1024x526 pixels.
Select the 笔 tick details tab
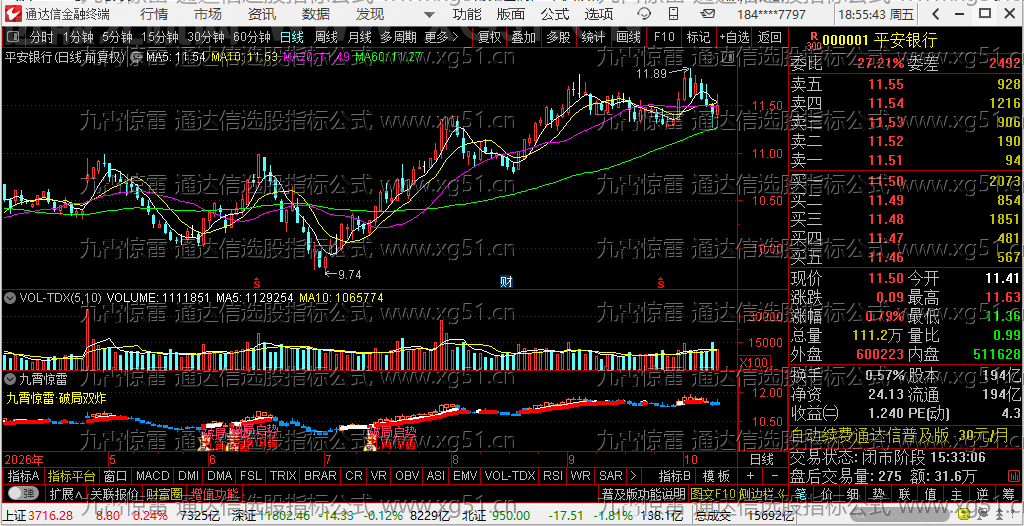[x=801, y=493]
